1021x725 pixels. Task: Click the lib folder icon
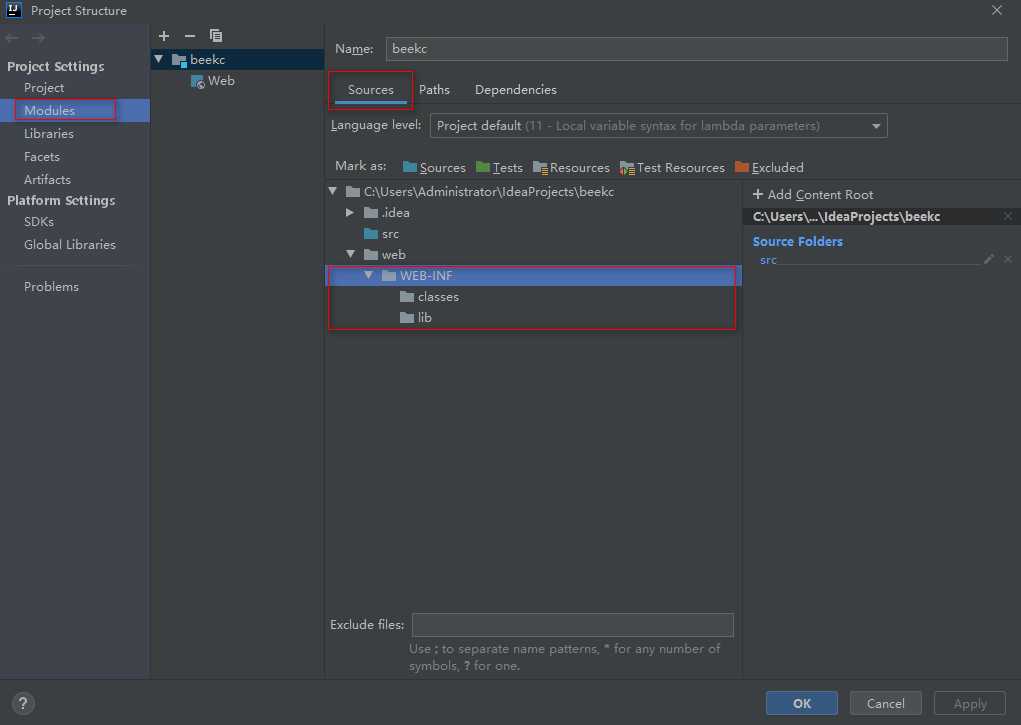coord(407,317)
